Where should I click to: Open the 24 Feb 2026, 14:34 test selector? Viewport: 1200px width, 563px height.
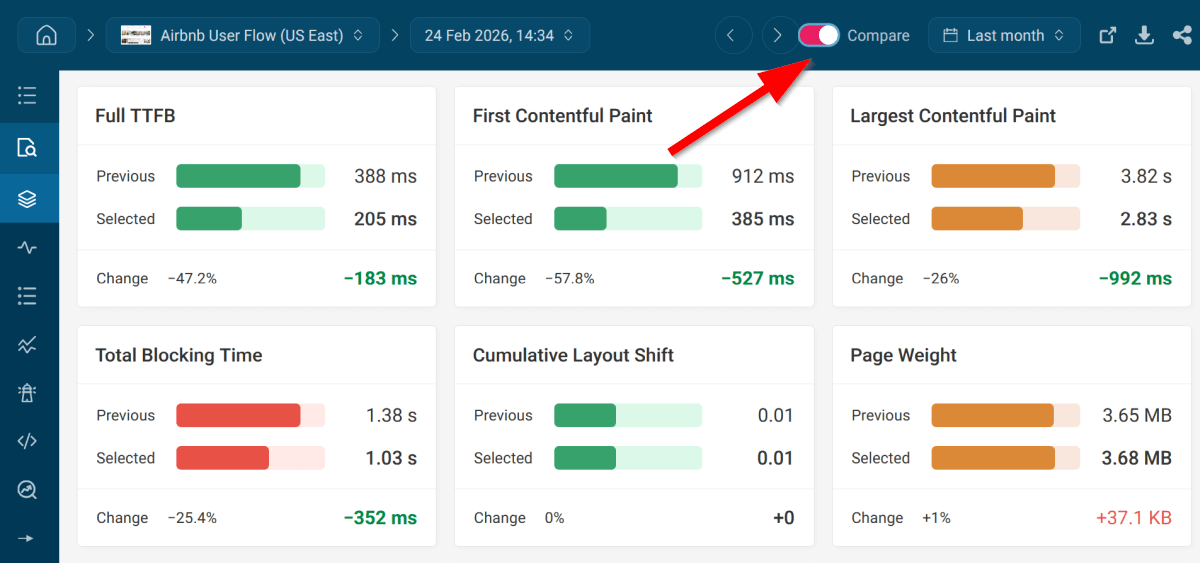pyautogui.click(x=499, y=35)
